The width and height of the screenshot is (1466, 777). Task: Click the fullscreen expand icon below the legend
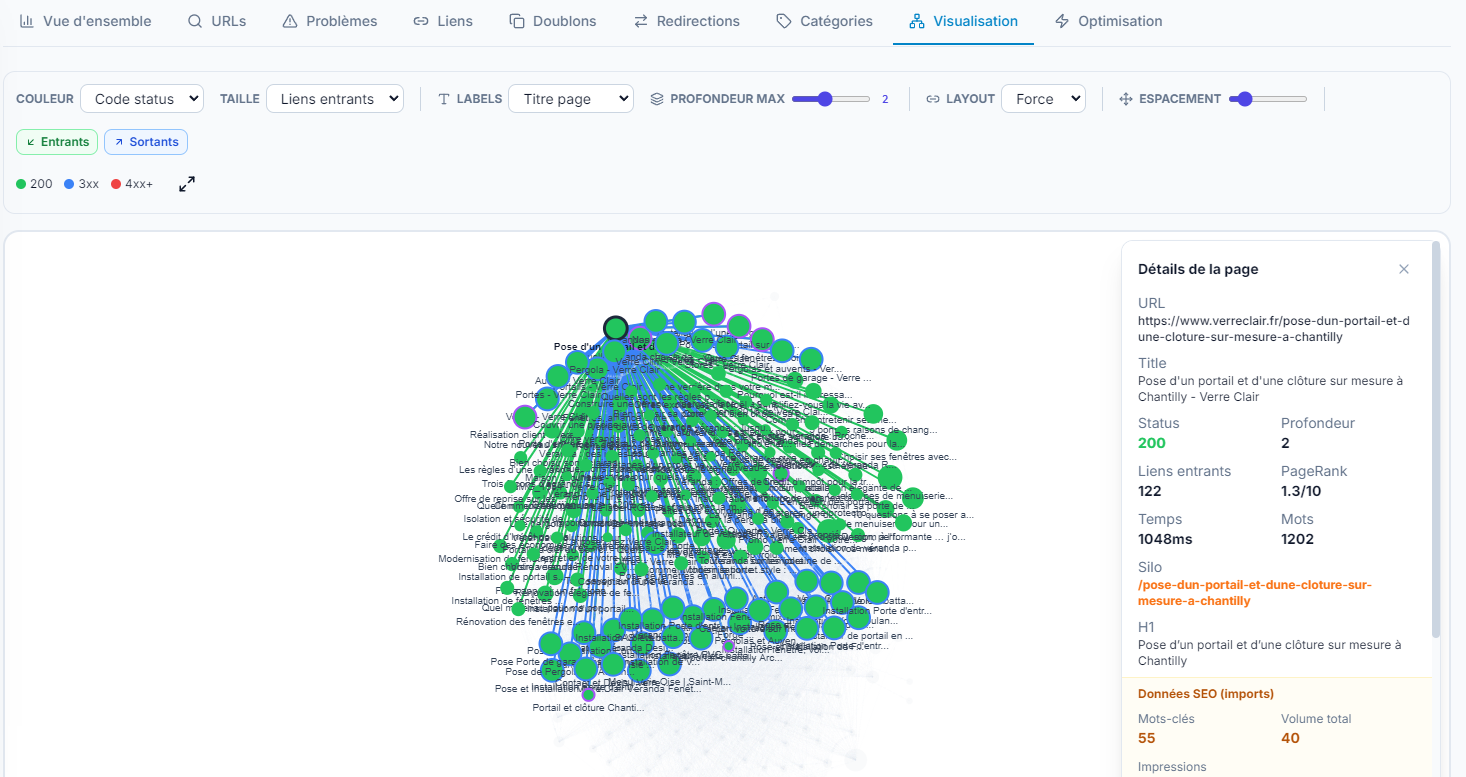186,184
